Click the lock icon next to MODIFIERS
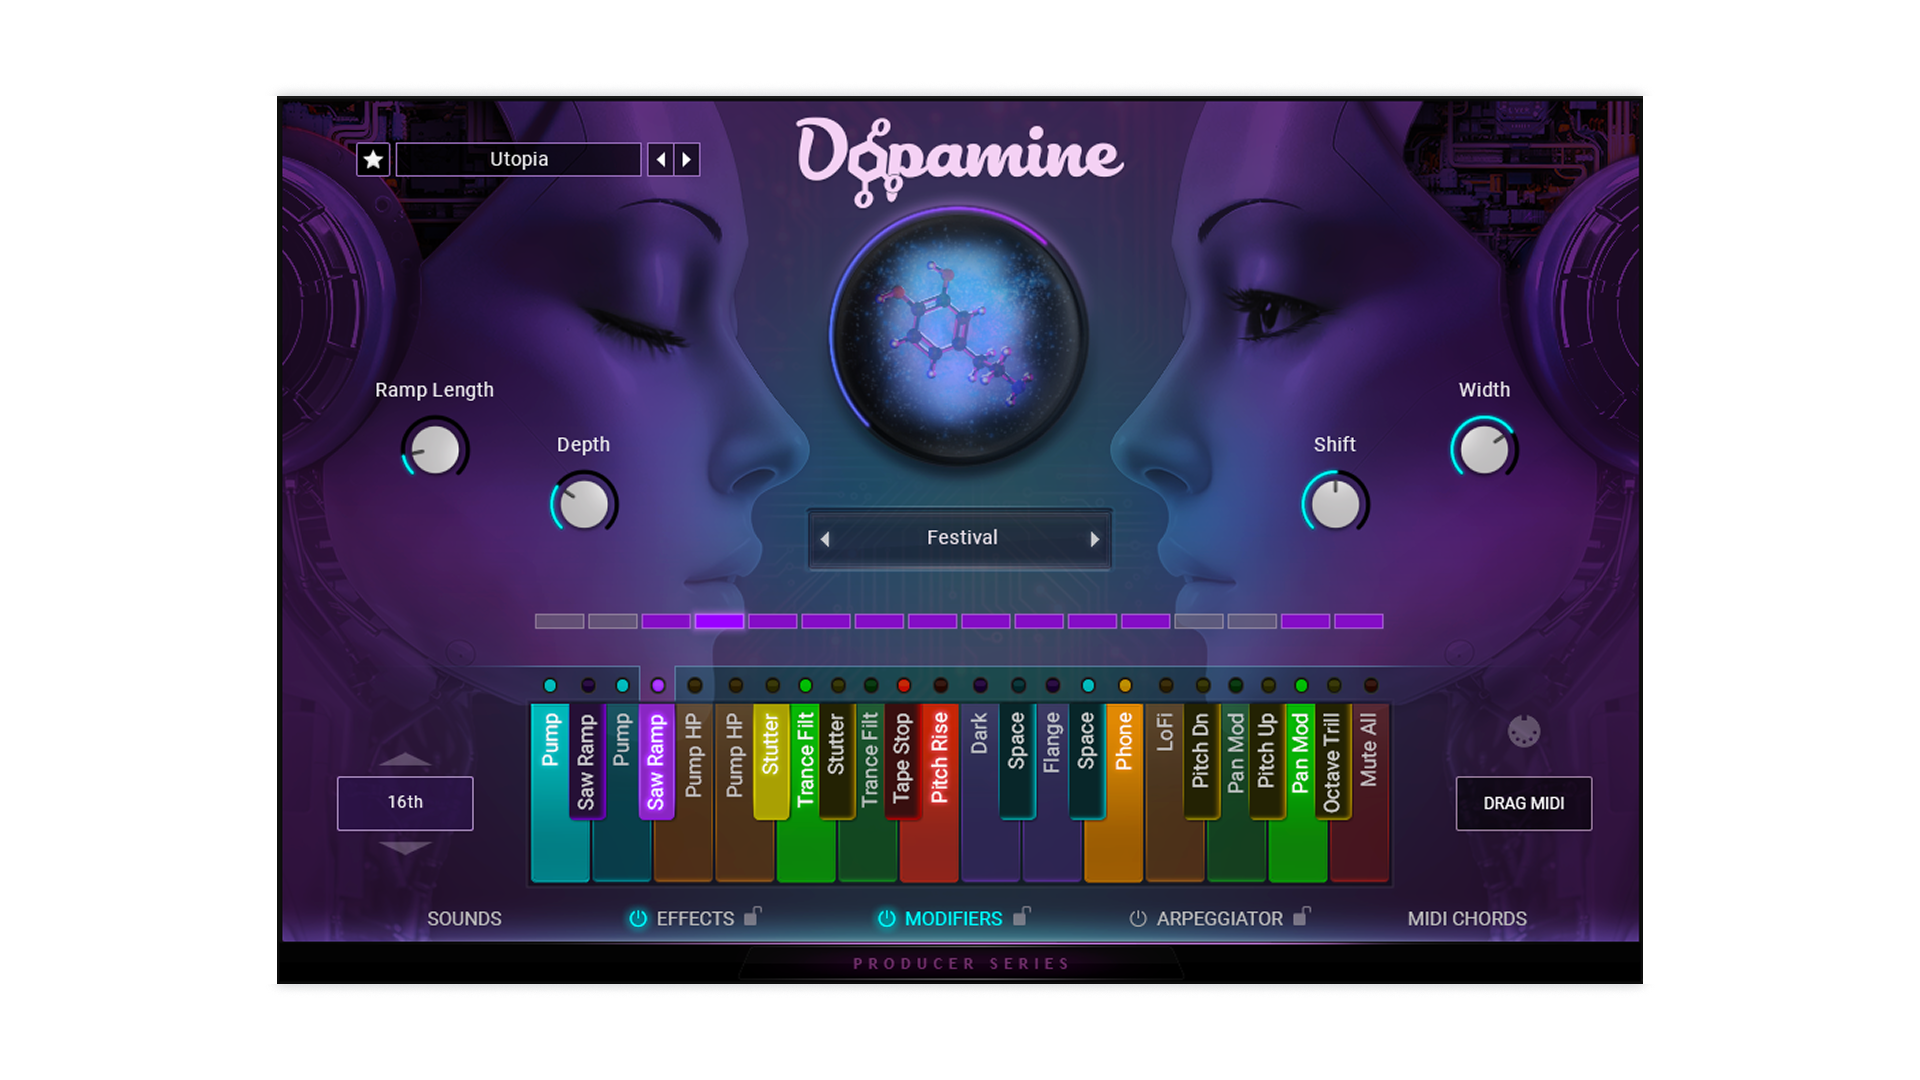 pyautogui.click(x=1020, y=916)
